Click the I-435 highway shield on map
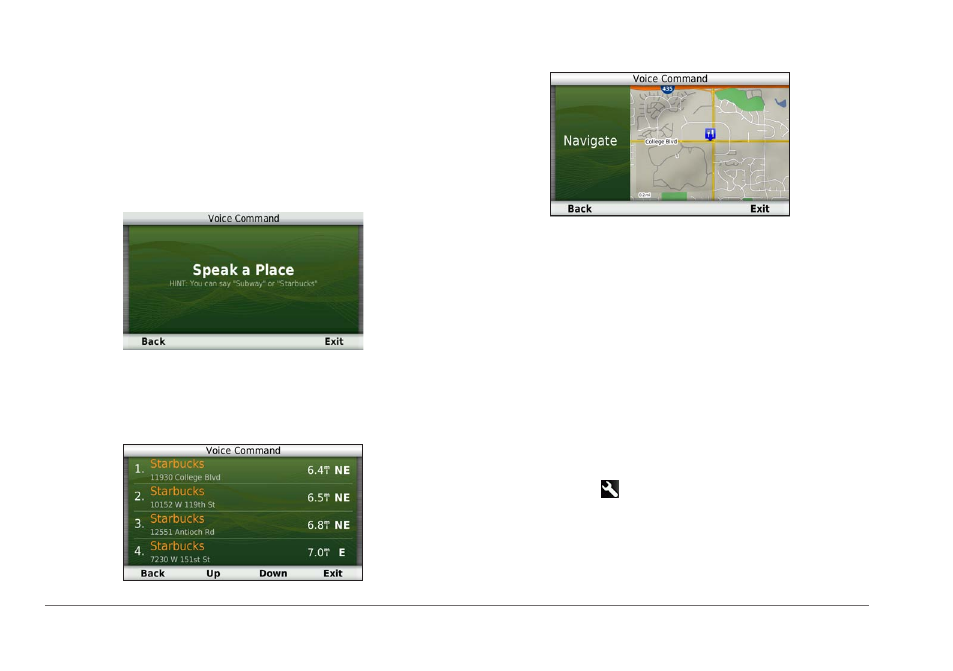The image size is (953, 671). coord(667,89)
